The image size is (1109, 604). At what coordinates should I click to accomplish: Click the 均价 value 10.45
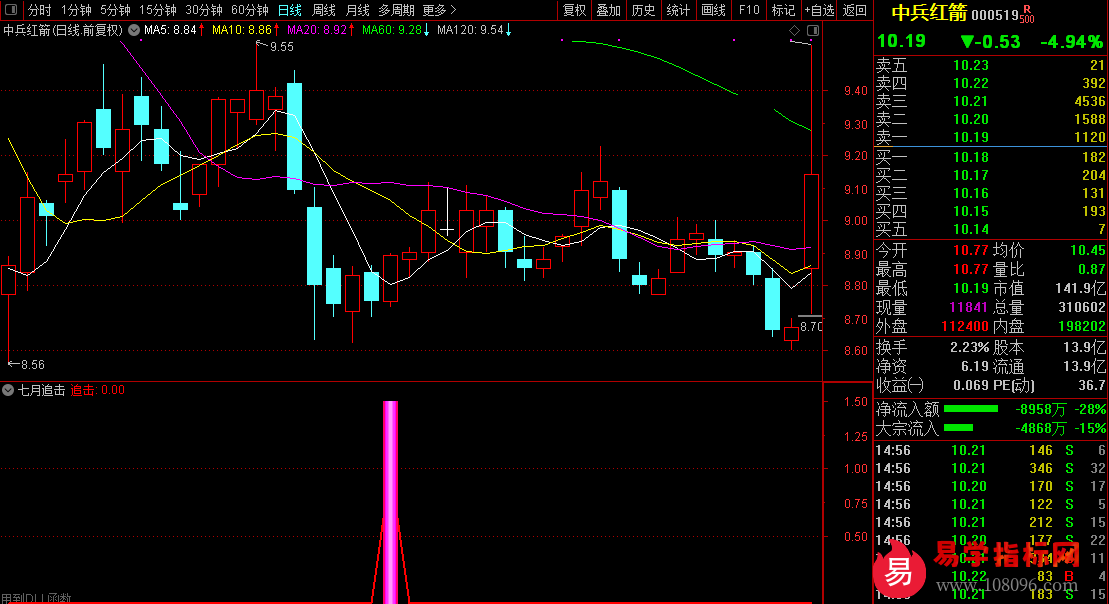click(x=1087, y=250)
